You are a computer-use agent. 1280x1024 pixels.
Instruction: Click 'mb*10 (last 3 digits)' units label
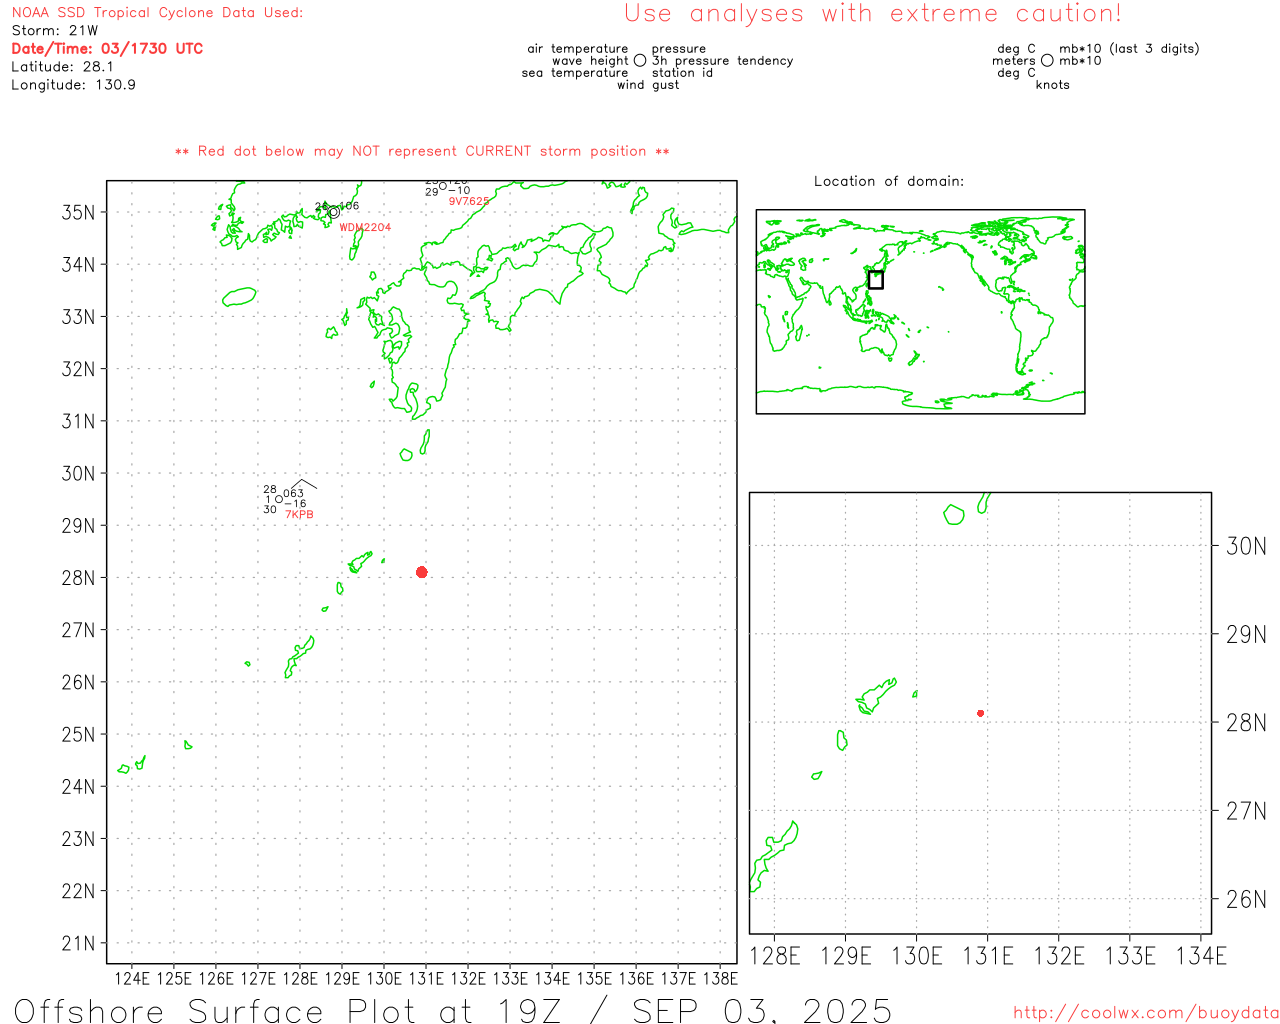tap(1129, 49)
